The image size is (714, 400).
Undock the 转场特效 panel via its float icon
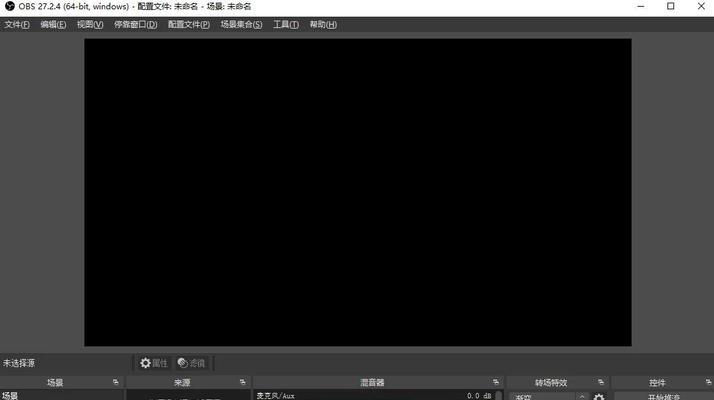pos(601,382)
